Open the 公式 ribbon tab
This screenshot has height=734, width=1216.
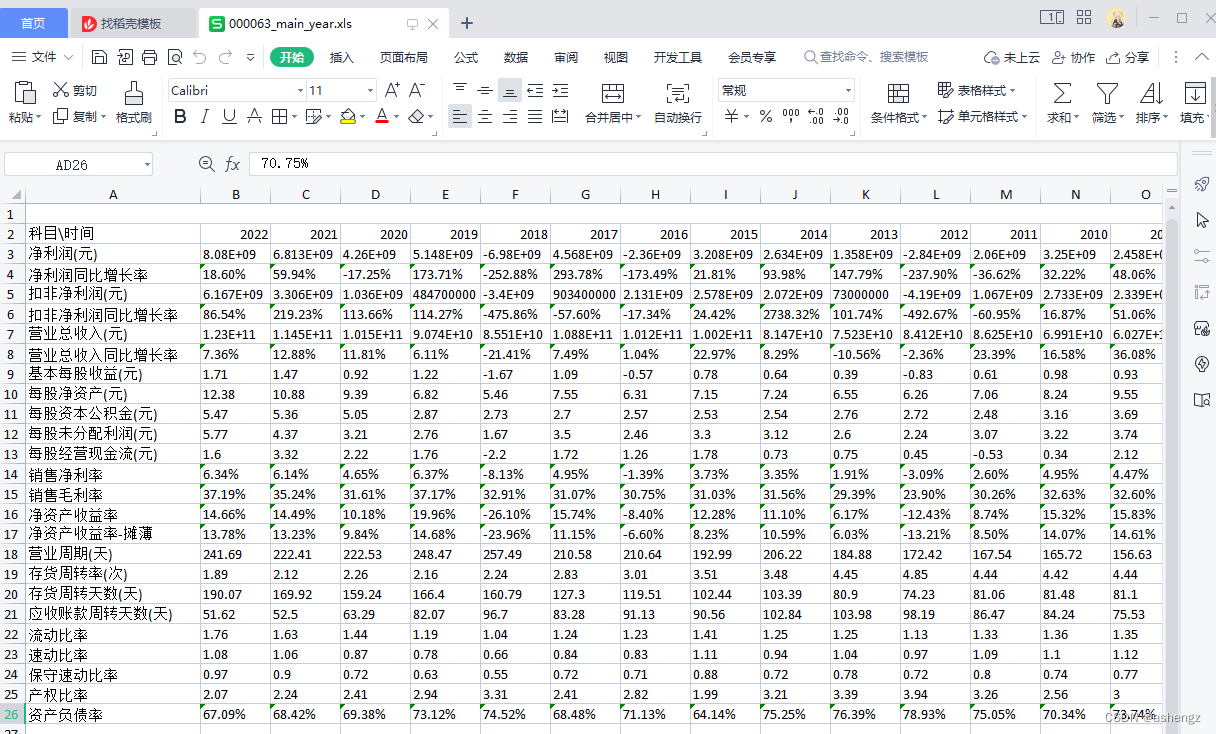[465, 57]
